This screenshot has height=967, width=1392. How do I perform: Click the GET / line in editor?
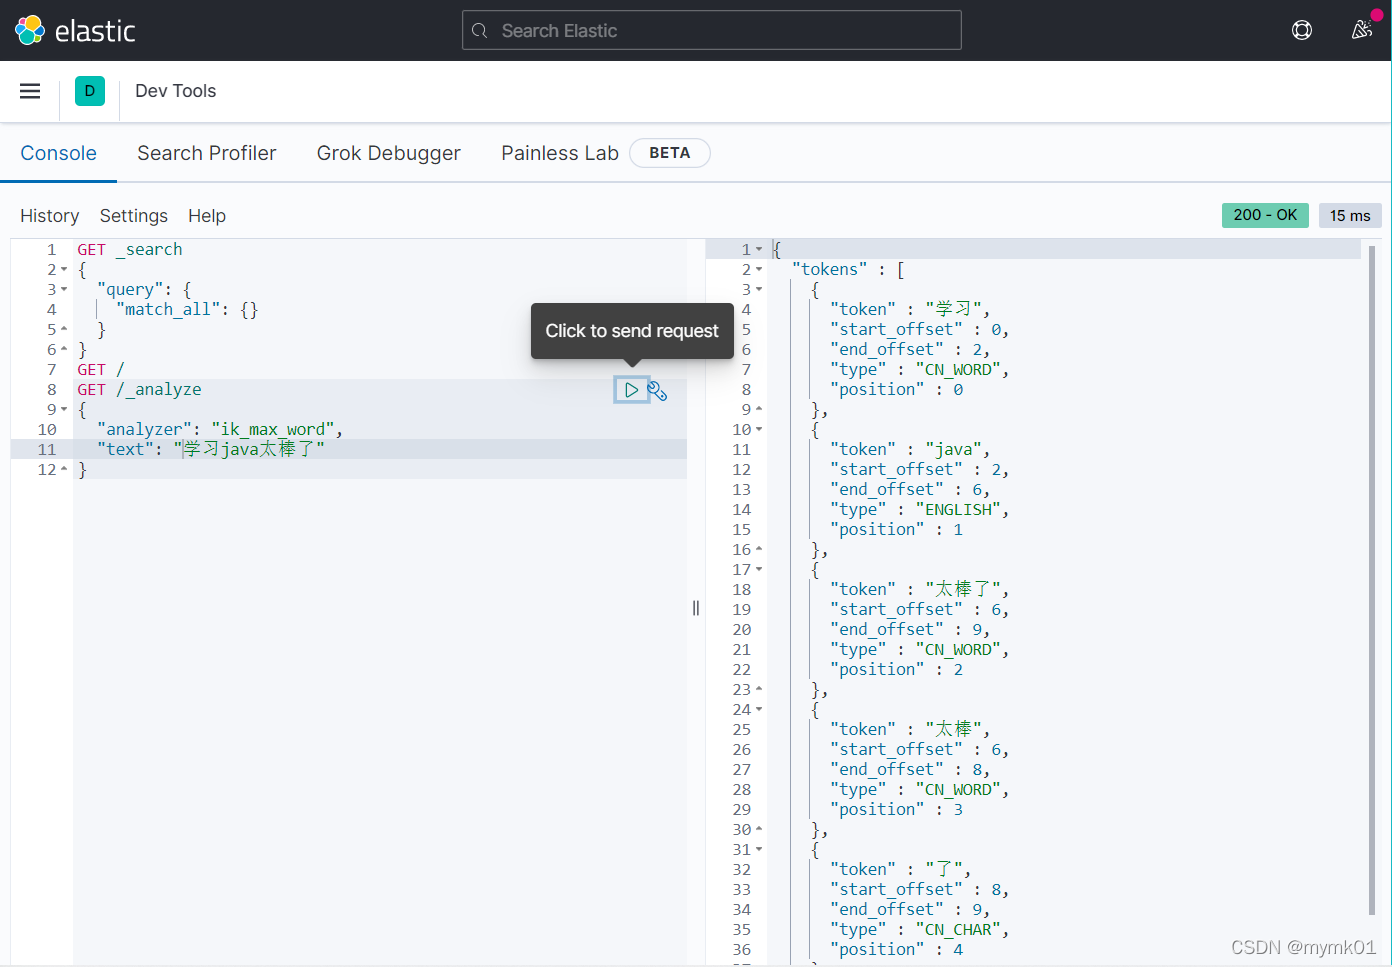(101, 370)
